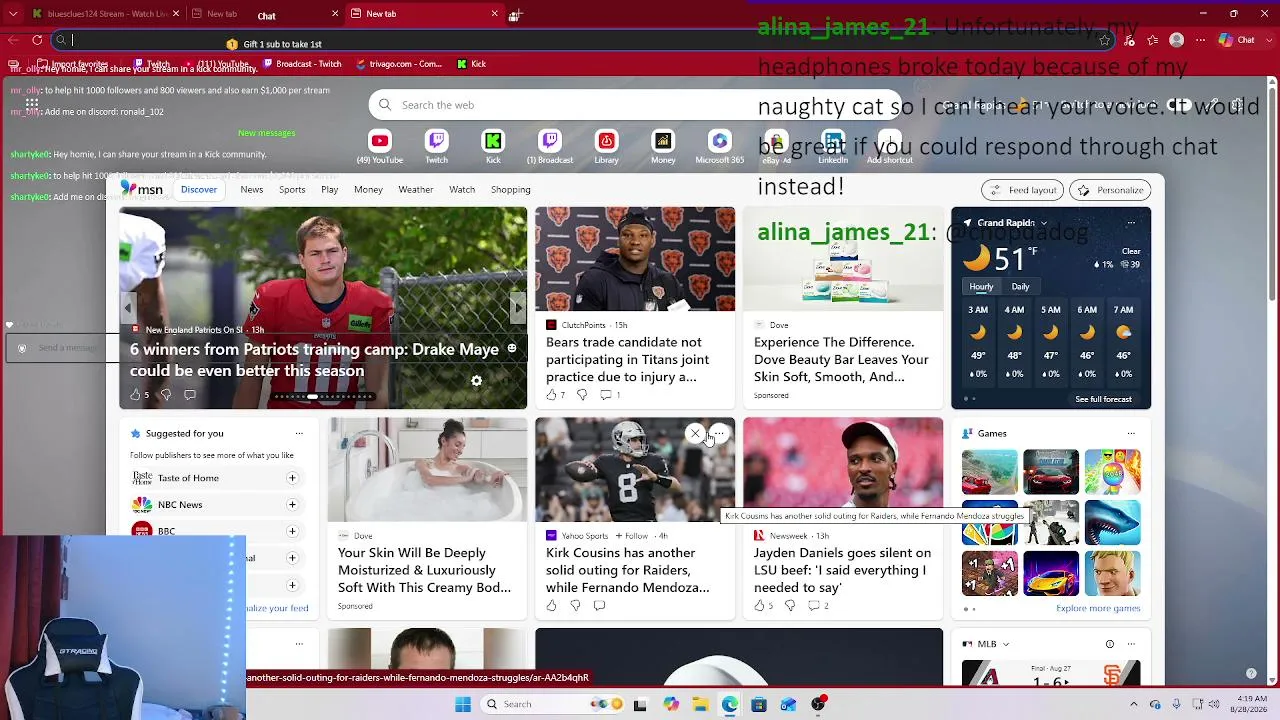Open Suggested for you more options menu

click(x=299, y=433)
